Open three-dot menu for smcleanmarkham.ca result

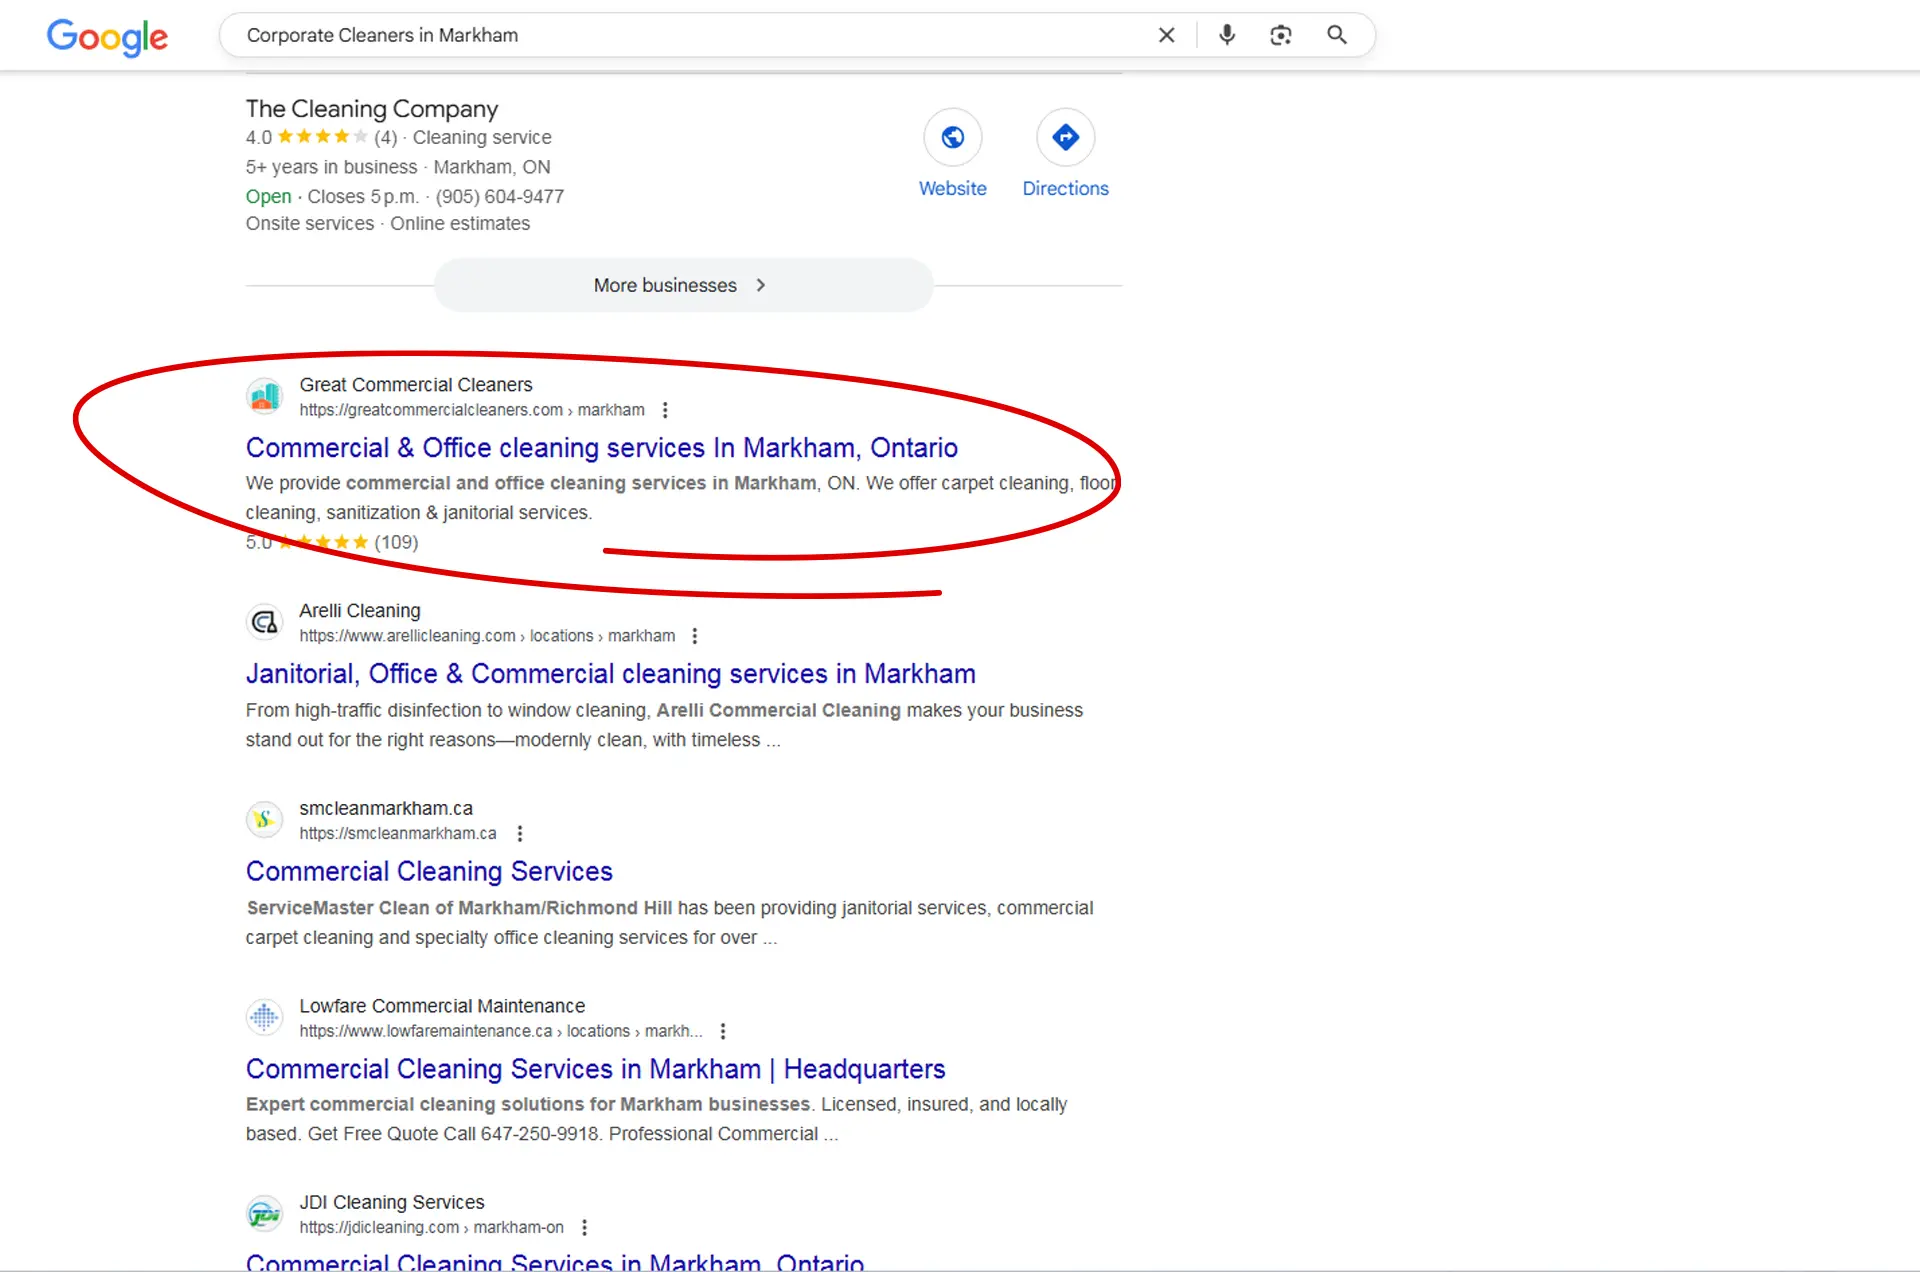(520, 833)
